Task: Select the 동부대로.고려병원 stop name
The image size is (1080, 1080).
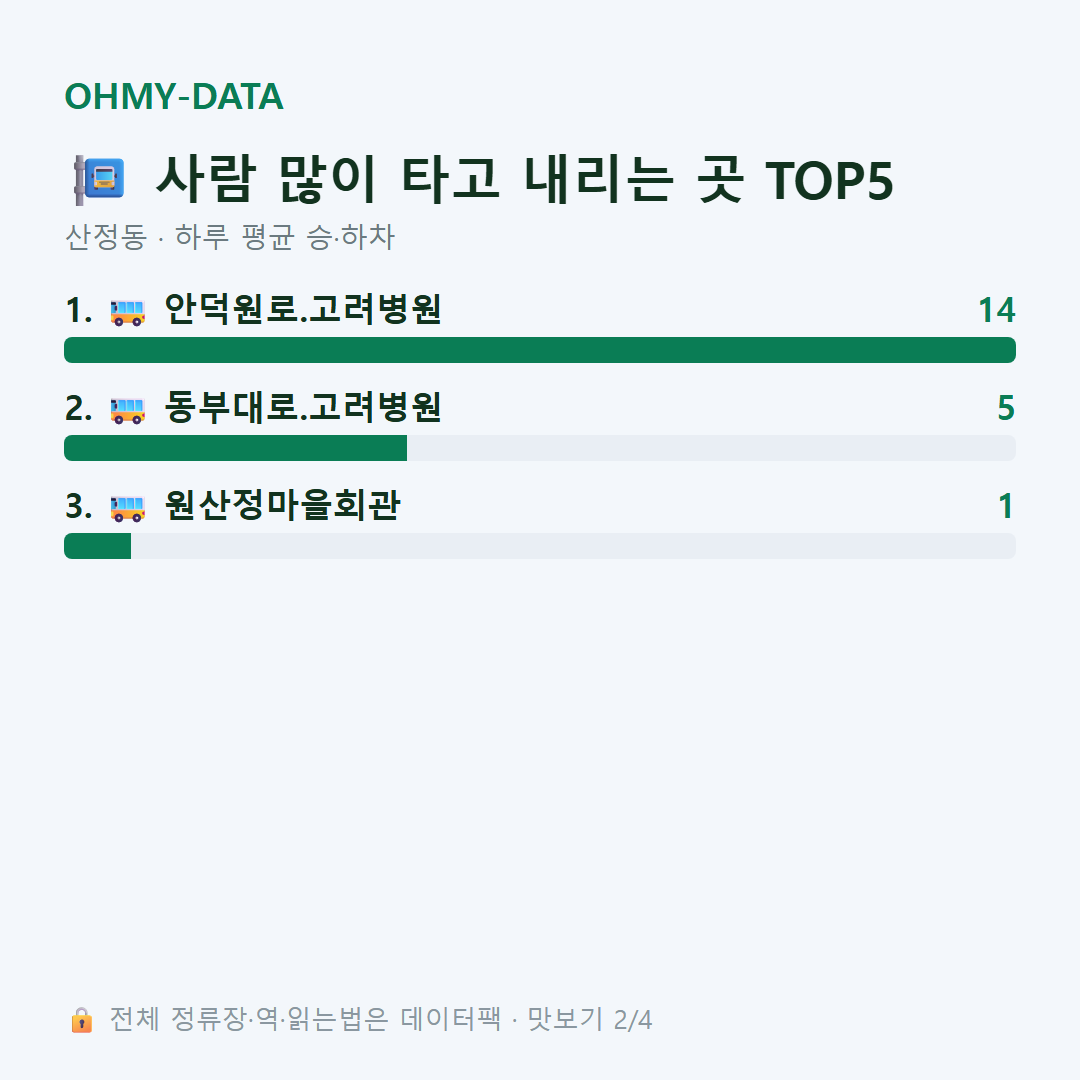Action: (x=302, y=407)
